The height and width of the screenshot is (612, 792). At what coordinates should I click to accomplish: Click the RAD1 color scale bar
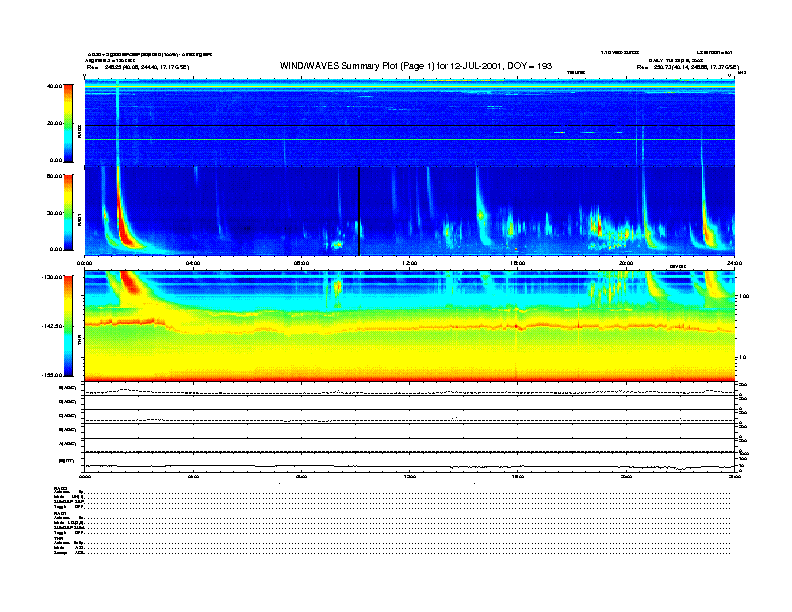click(x=68, y=213)
